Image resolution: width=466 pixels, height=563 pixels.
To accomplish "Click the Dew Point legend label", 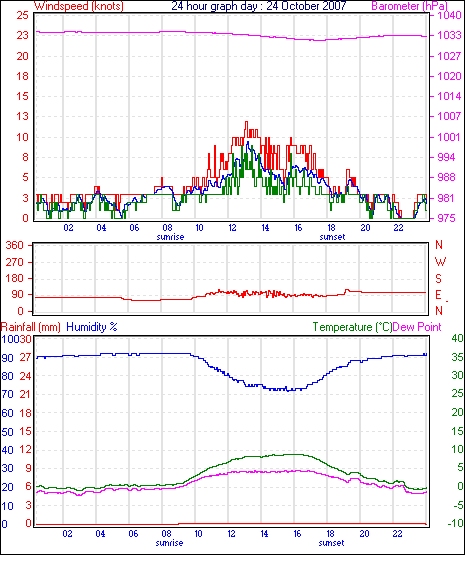I will [417, 327].
